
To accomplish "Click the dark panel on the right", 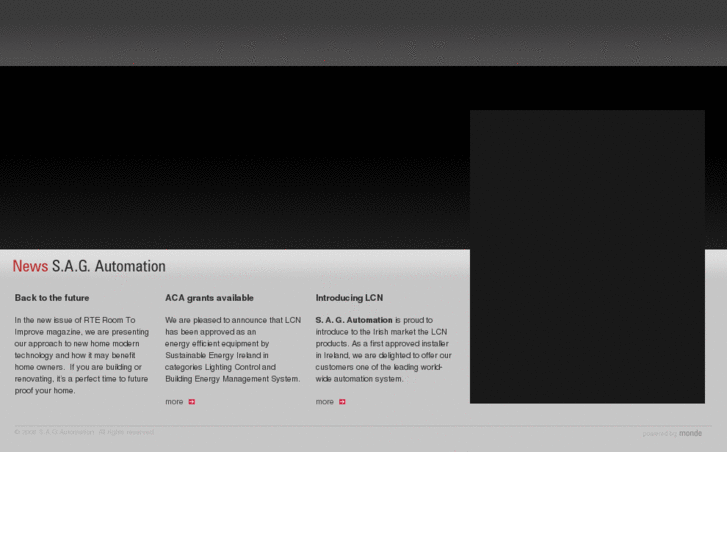I will 587,256.
